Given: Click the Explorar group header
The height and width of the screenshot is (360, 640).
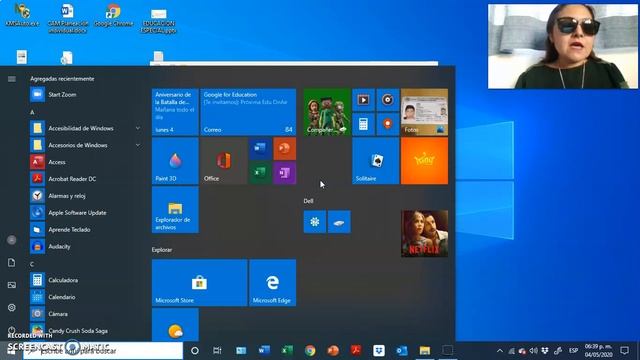Looking at the screenshot, I should [x=162, y=250].
